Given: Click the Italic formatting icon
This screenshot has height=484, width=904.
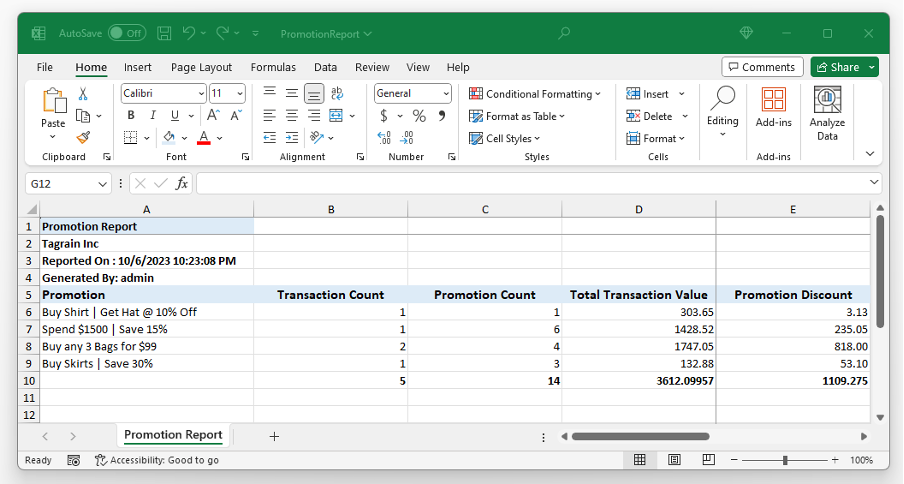Looking at the screenshot, I should click(x=153, y=116).
